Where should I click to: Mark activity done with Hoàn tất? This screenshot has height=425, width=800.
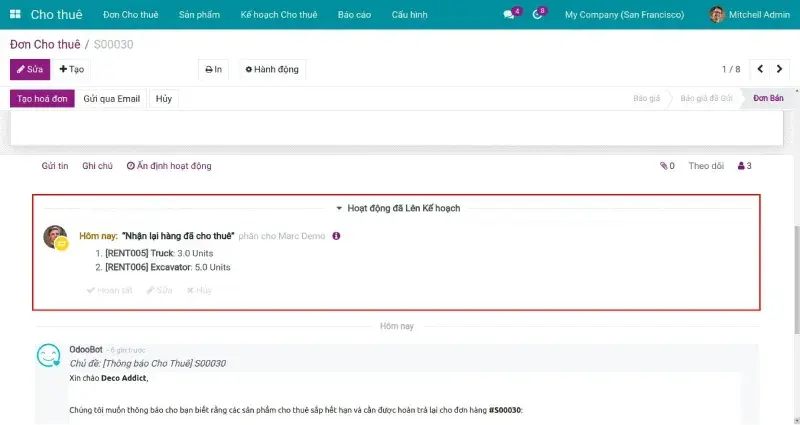(x=109, y=290)
